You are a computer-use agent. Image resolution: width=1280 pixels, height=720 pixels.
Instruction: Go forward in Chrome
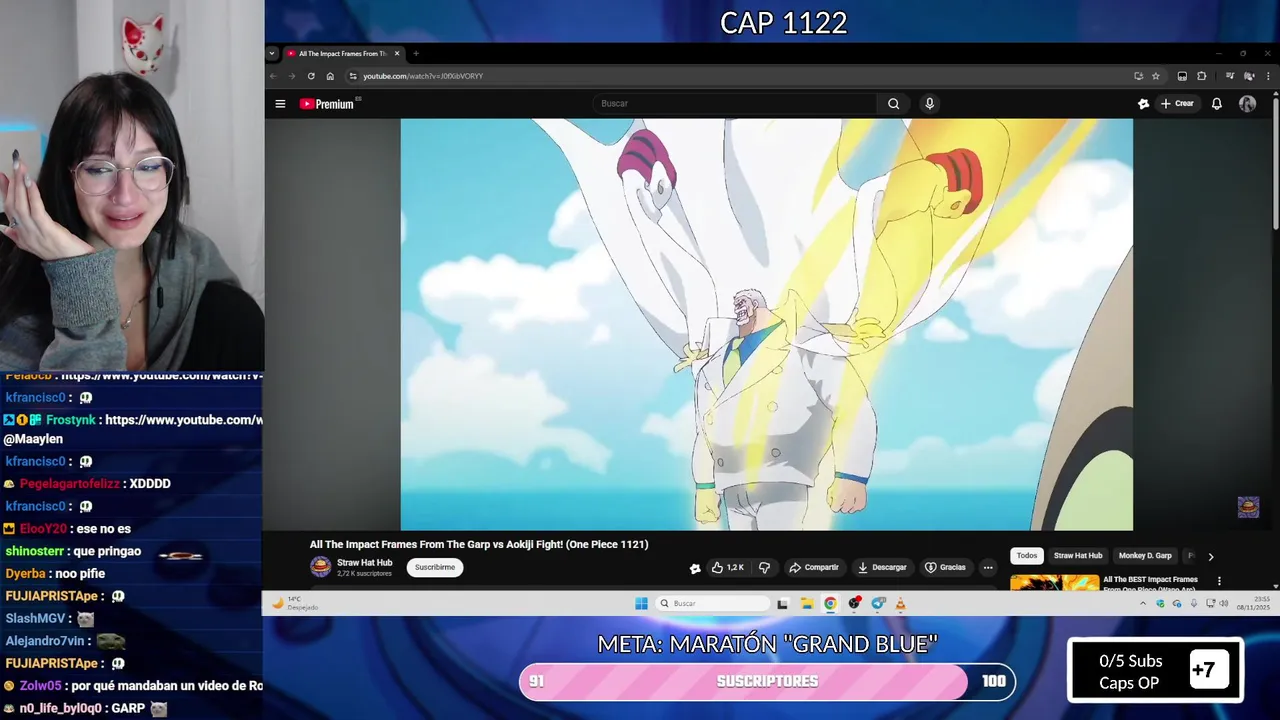pos(292,76)
